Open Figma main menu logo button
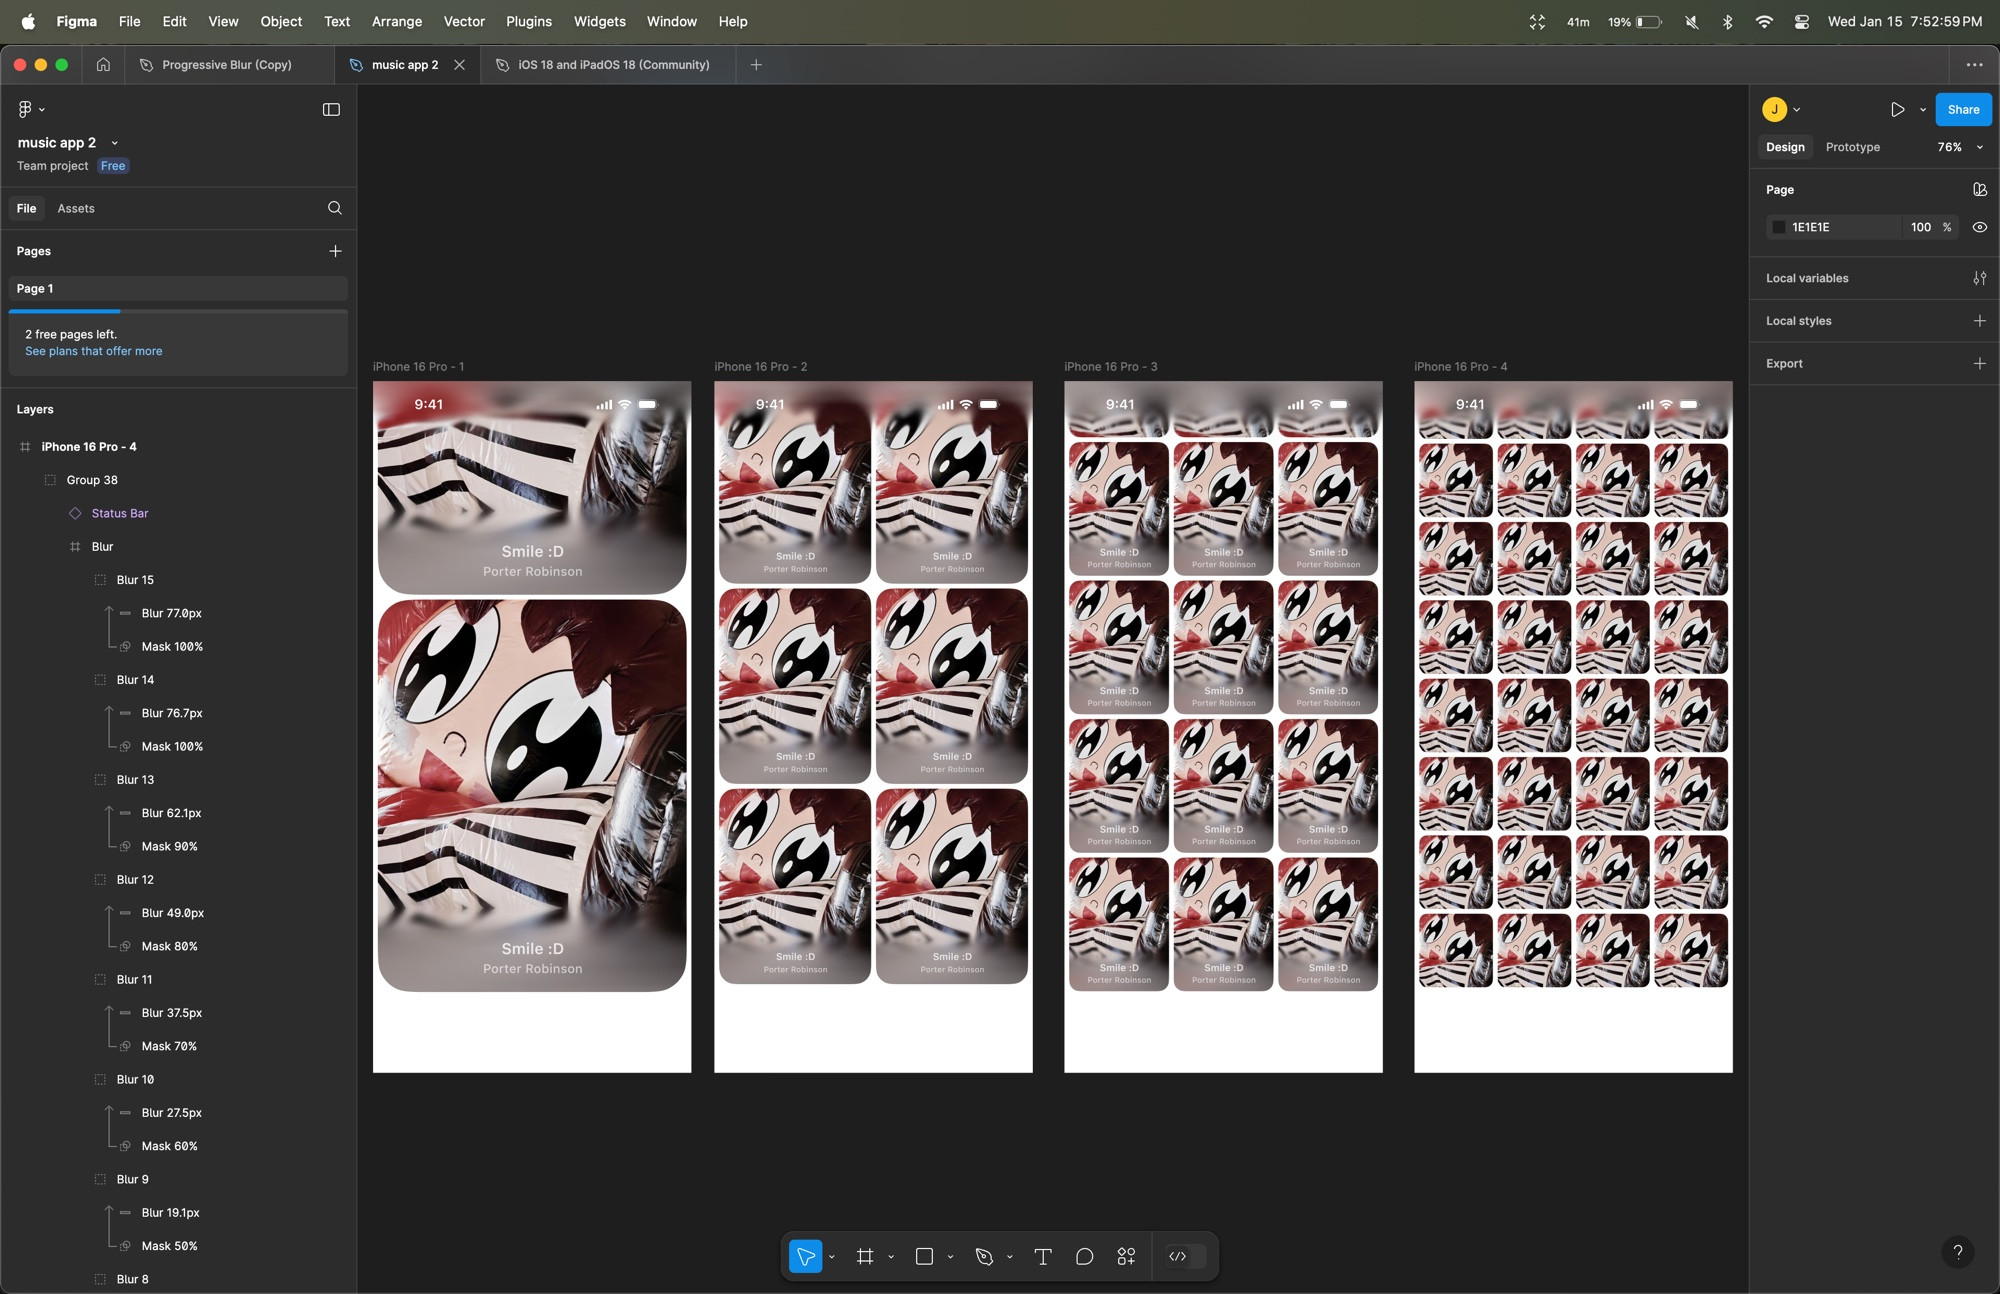Image resolution: width=2000 pixels, height=1294 pixels. [x=25, y=109]
